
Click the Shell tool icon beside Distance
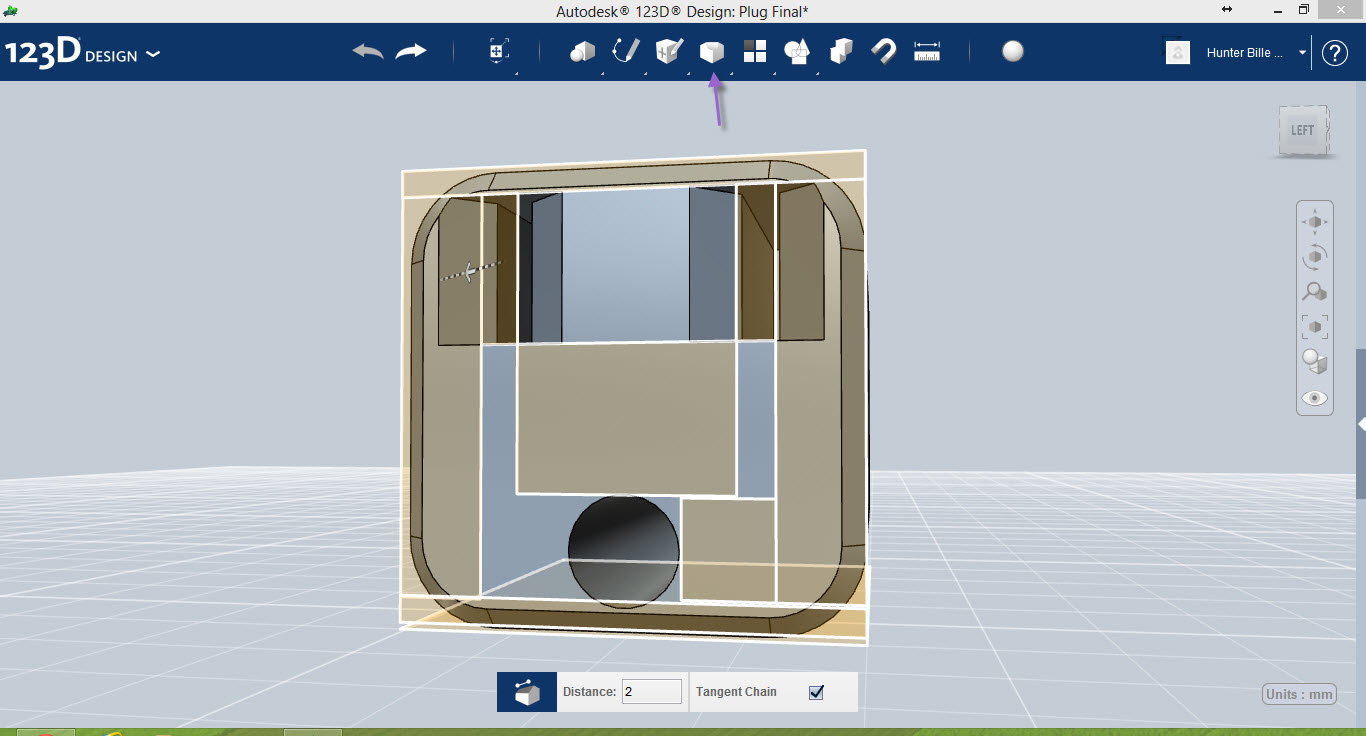527,692
